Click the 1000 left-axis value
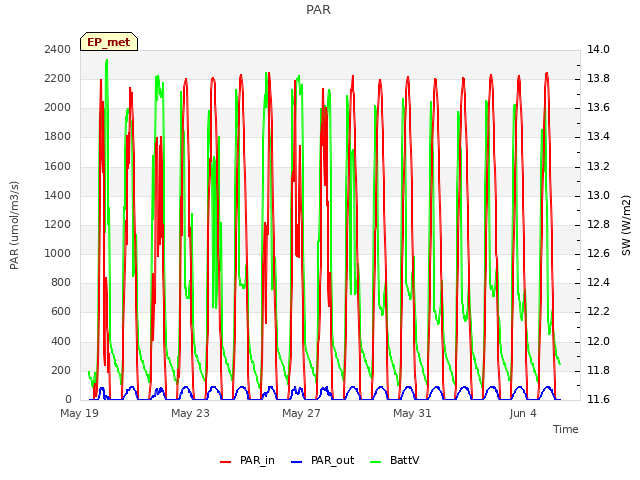Image resolution: width=640 pixels, height=480 pixels. (x=58, y=253)
